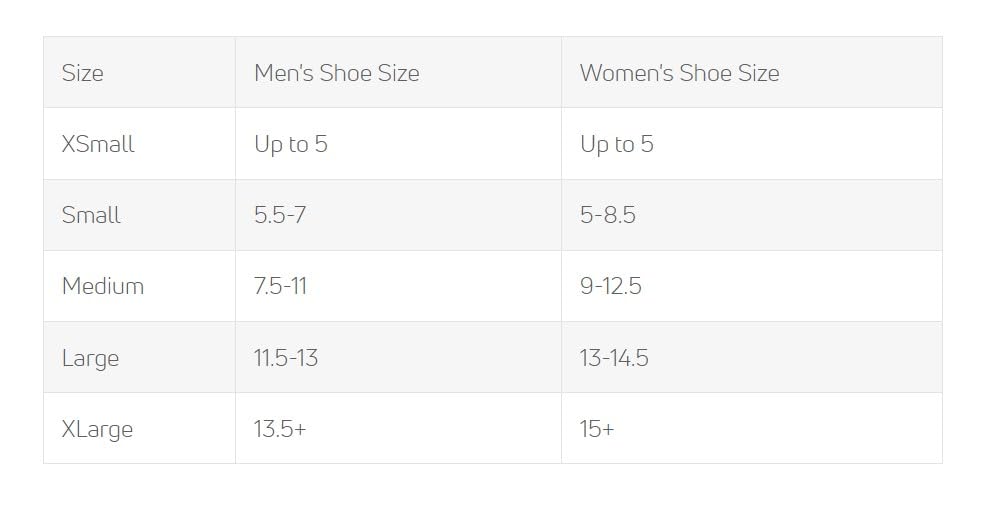Click the men's 5.5-7 cell
Image resolution: width=985 pixels, height=520 pixels.
click(x=280, y=215)
